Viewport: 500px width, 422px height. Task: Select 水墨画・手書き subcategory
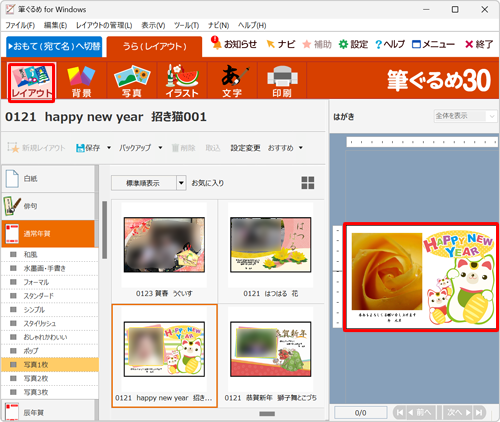(x=50, y=268)
